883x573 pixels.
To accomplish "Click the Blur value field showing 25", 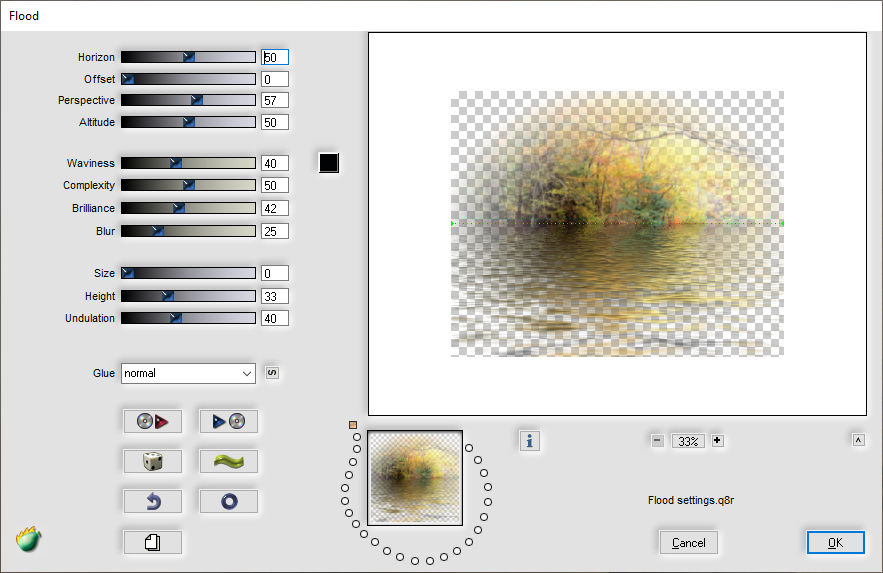I will point(275,231).
